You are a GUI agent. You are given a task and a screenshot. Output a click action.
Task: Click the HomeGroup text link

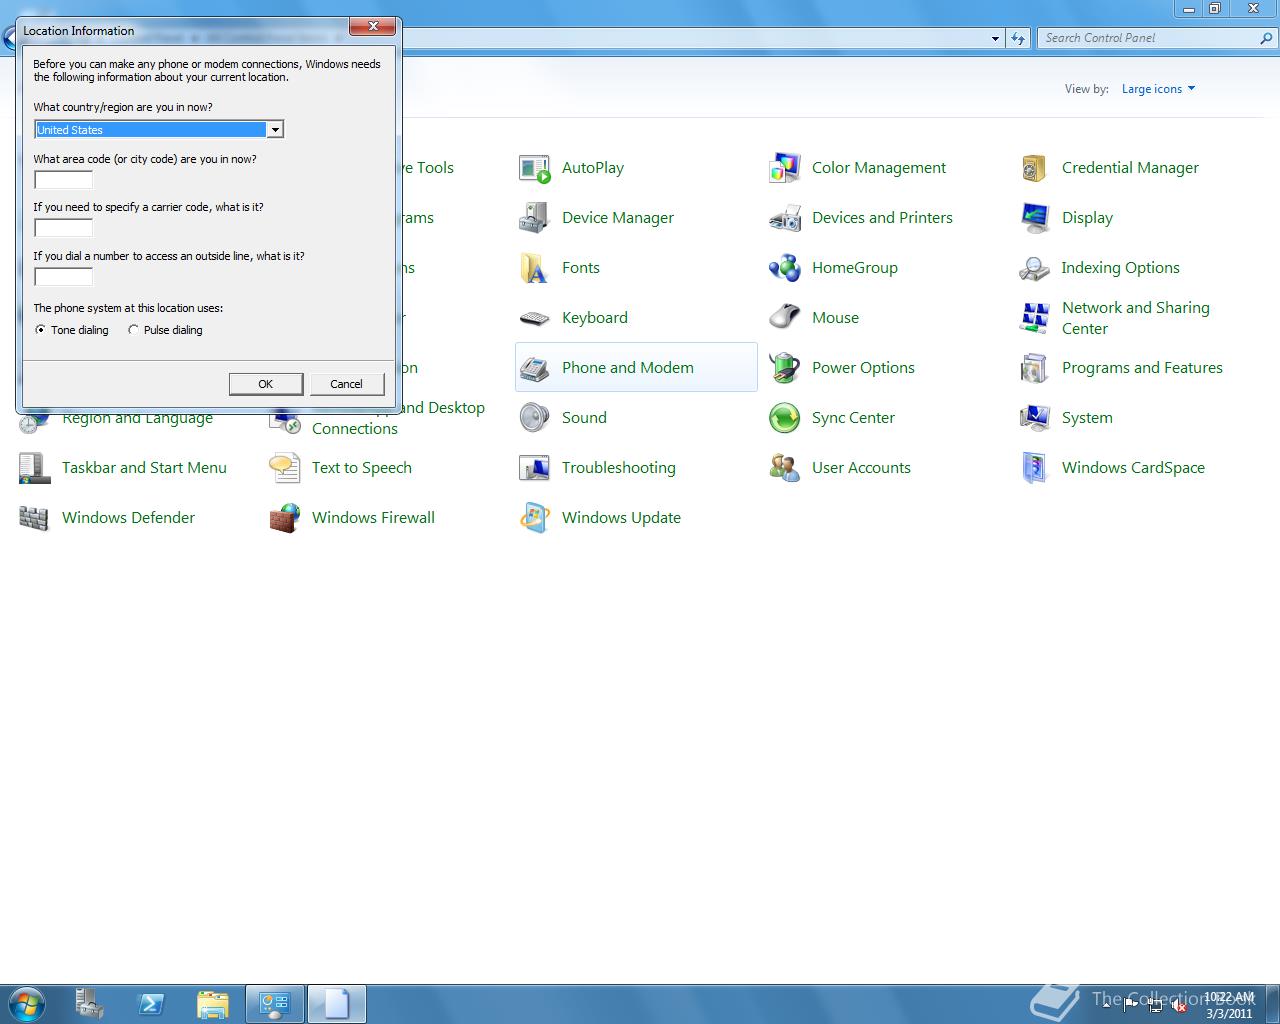tap(855, 268)
